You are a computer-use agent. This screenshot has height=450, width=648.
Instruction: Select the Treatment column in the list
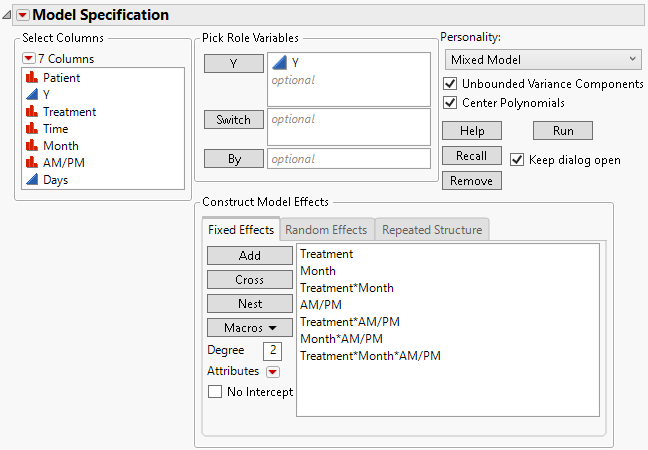69,111
